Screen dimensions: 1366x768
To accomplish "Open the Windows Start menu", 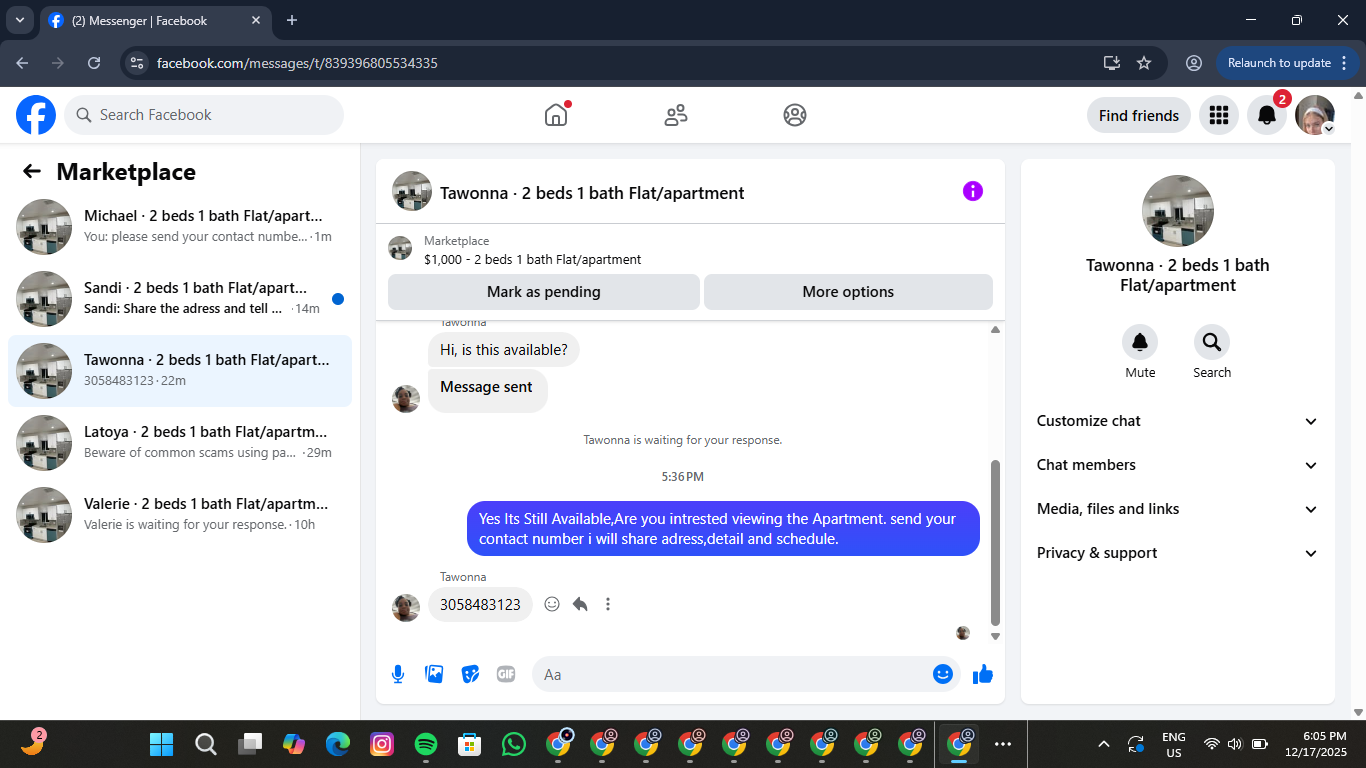I will point(161,744).
